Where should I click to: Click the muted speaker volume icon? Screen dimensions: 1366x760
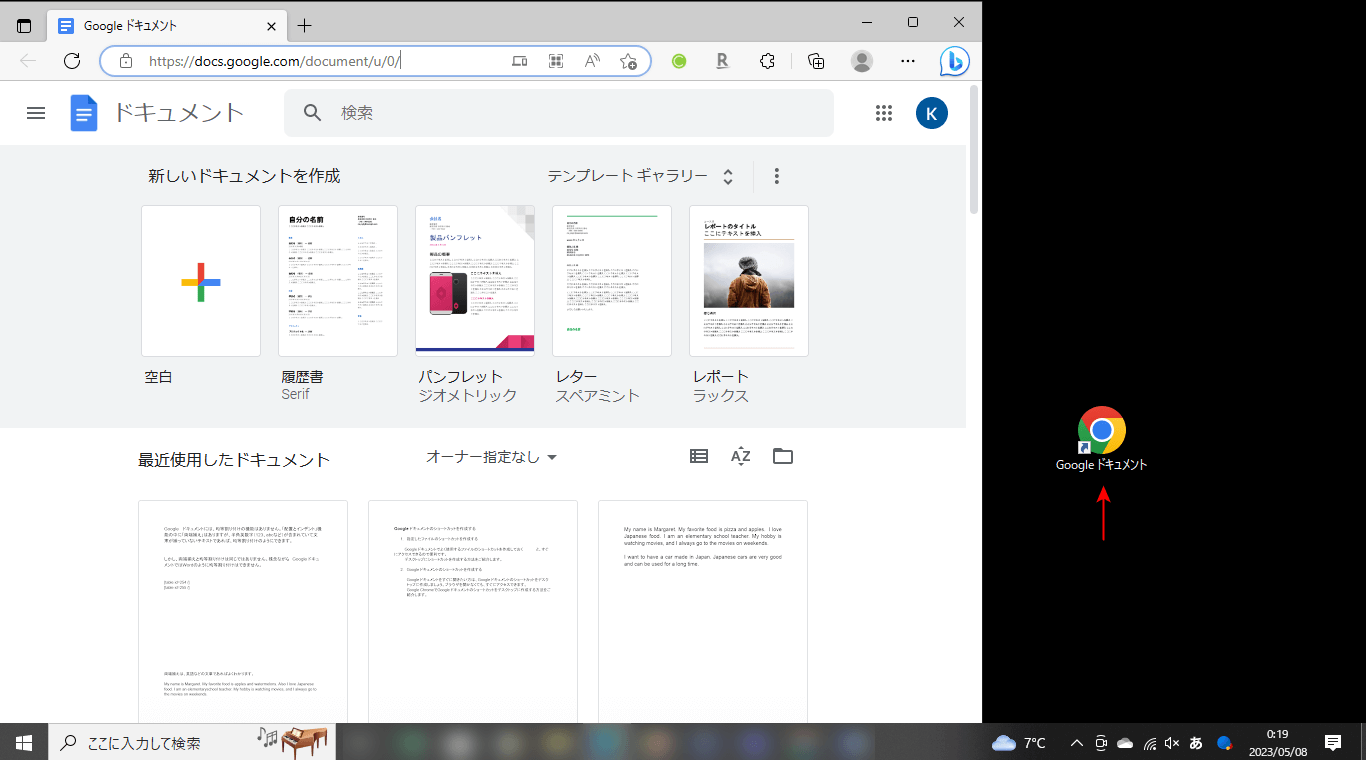tap(1172, 743)
